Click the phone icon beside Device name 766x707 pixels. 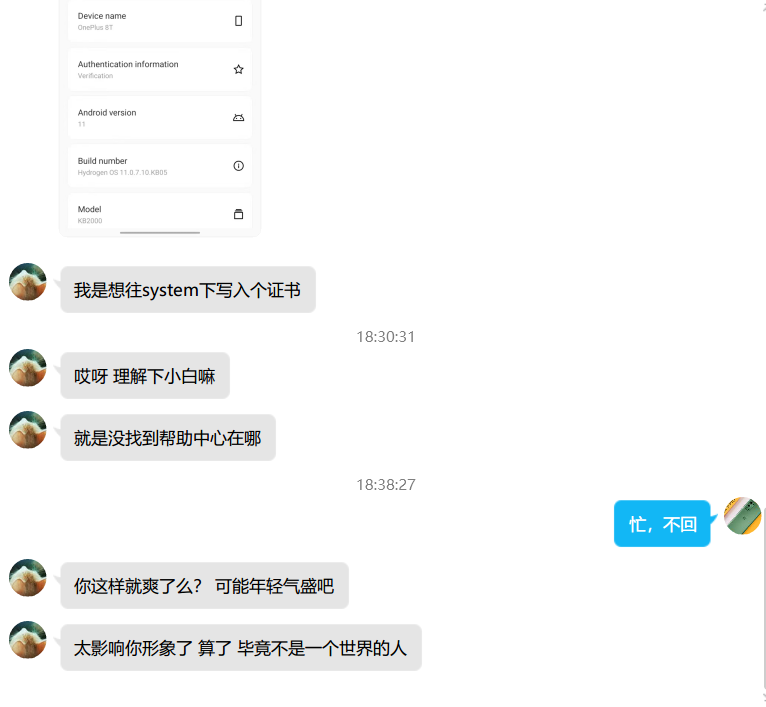tap(238, 21)
